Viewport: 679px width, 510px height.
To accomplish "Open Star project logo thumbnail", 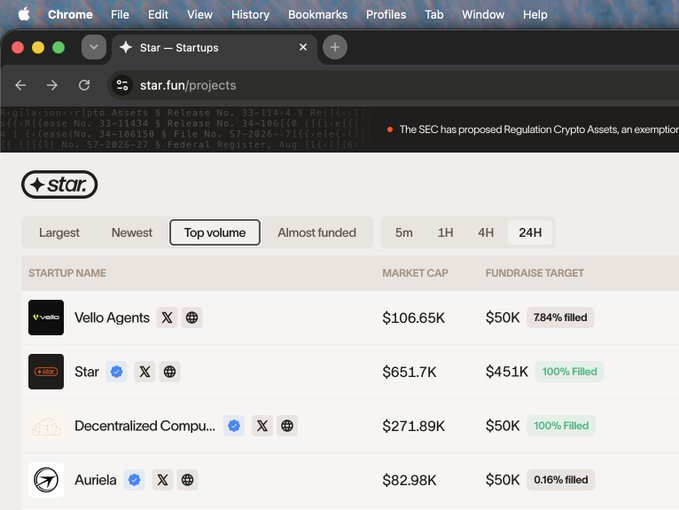I will click(46, 371).
